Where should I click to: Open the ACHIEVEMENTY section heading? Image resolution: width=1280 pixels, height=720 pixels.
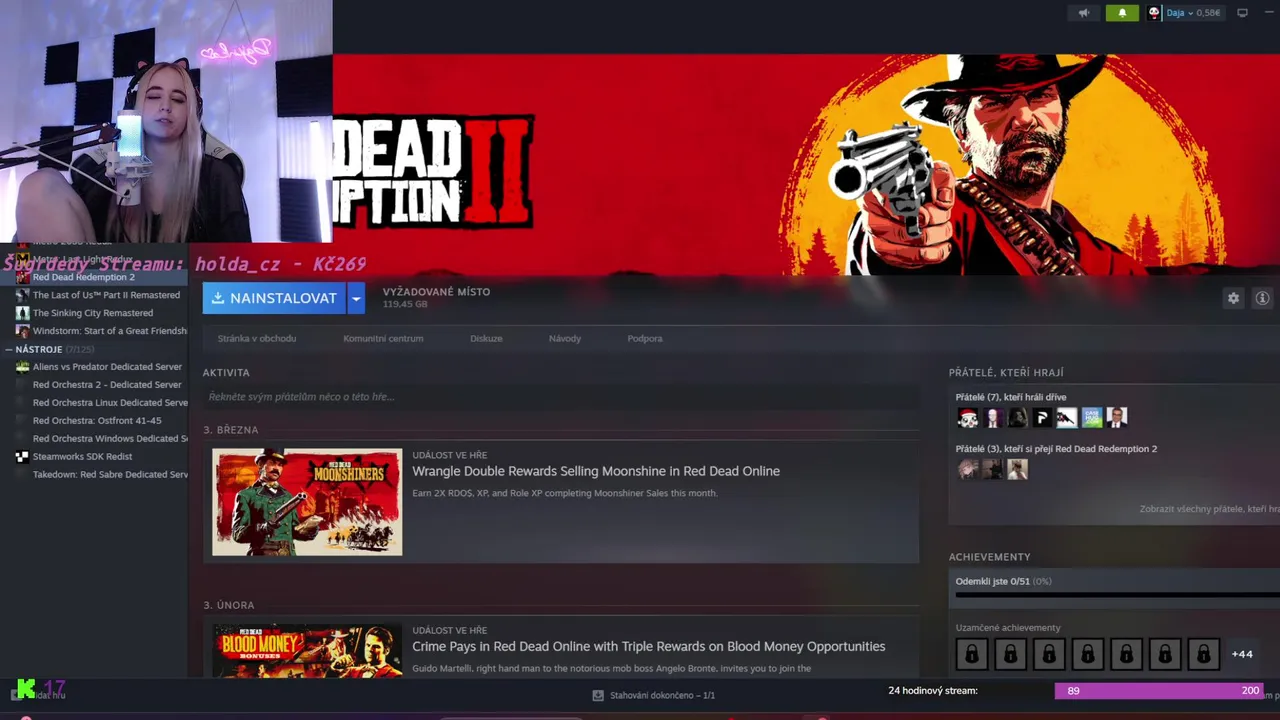[x=989, y=557]
